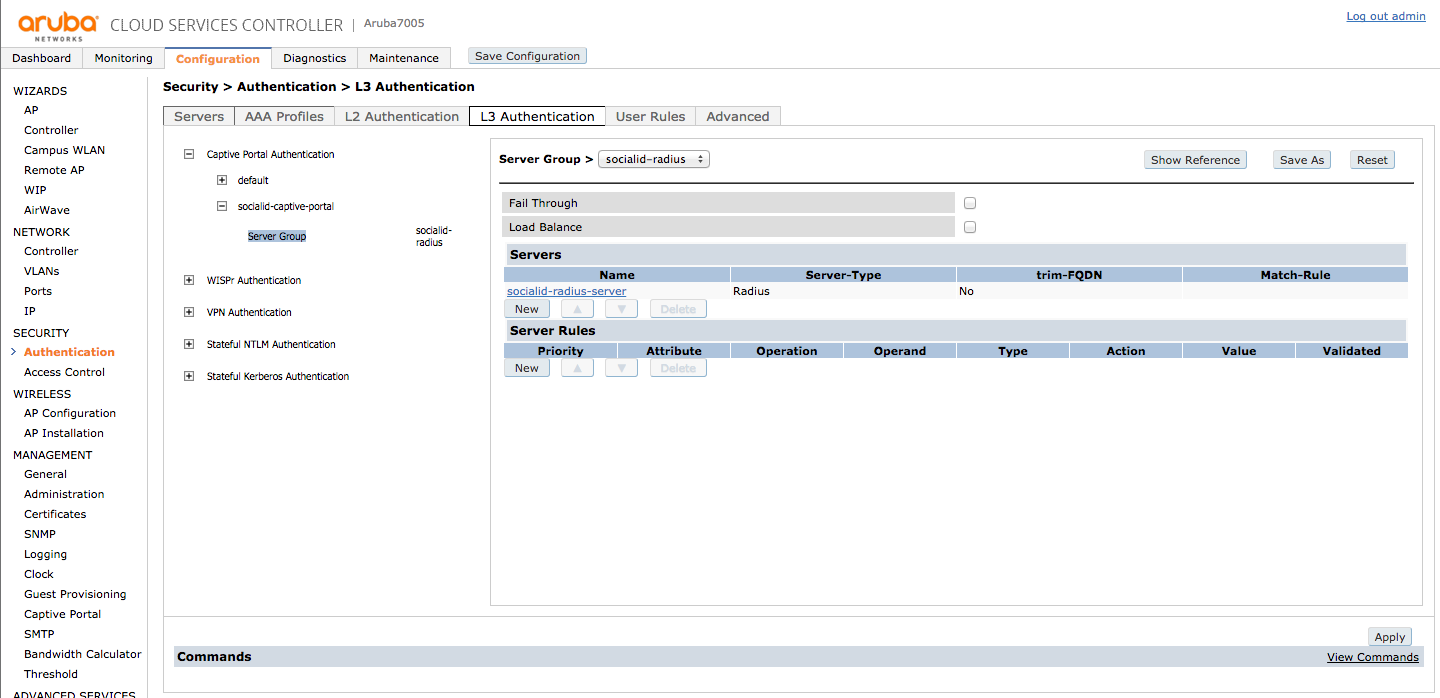Open the User Rules sub-tab
1440x698 pixels.
(x=650, y=116)
